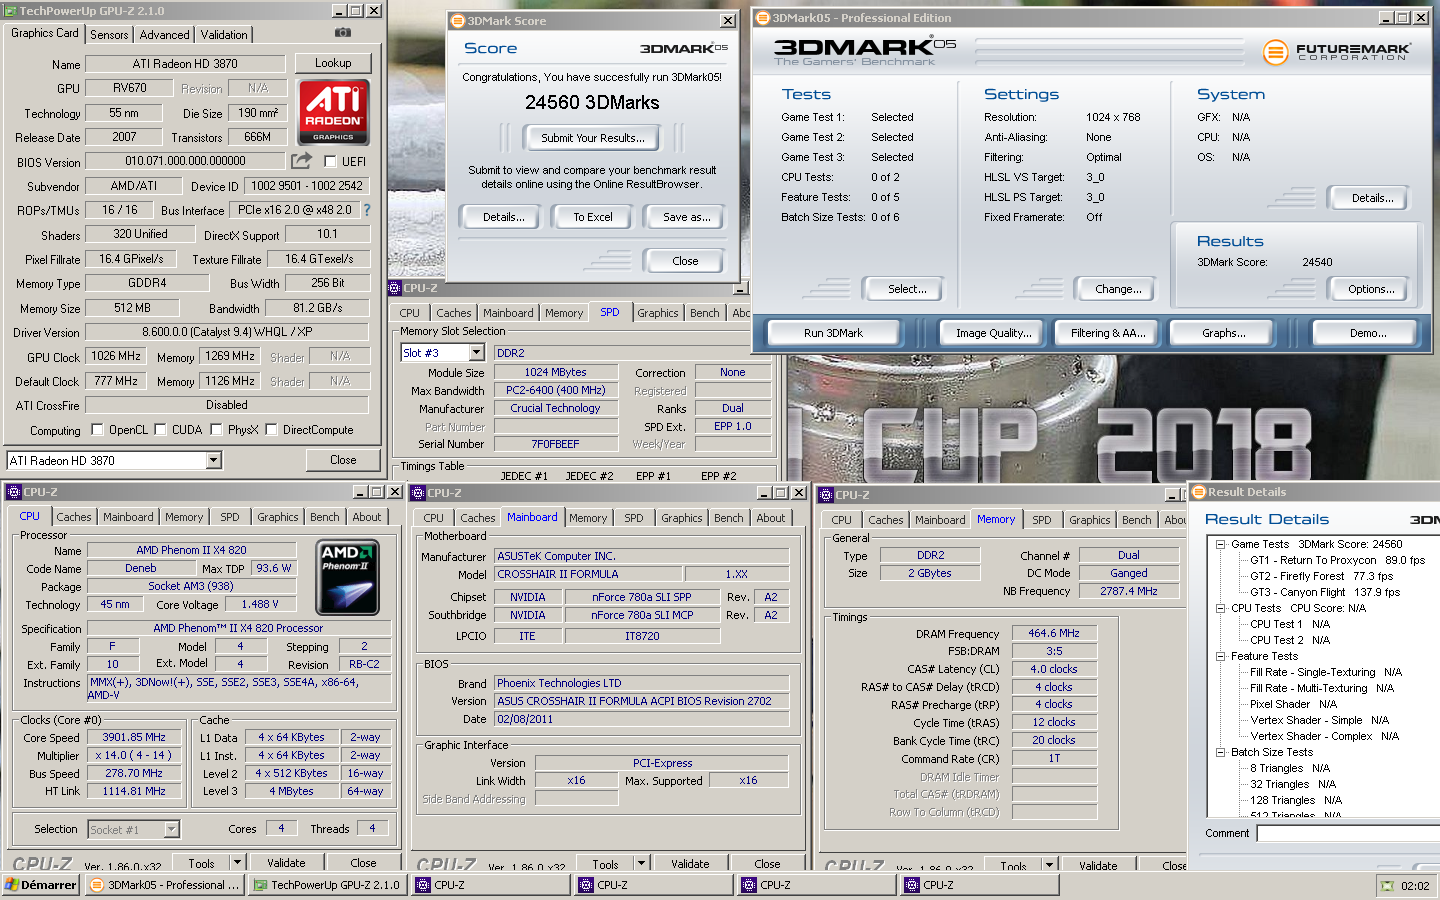
Task: Enable the PhysX checkbox
Action: (216, 430)
